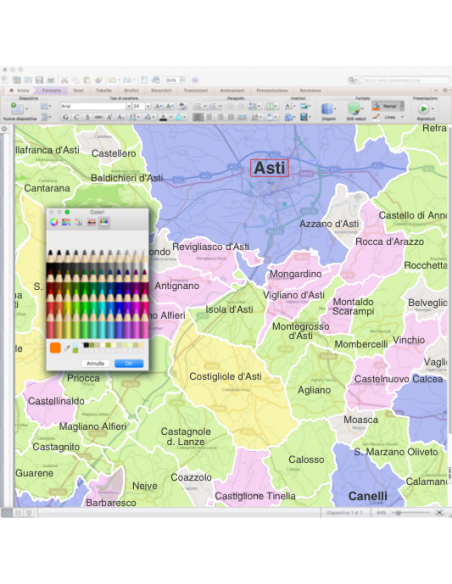
Task: Click the fit slide to window button
Action: pos(440,513)
